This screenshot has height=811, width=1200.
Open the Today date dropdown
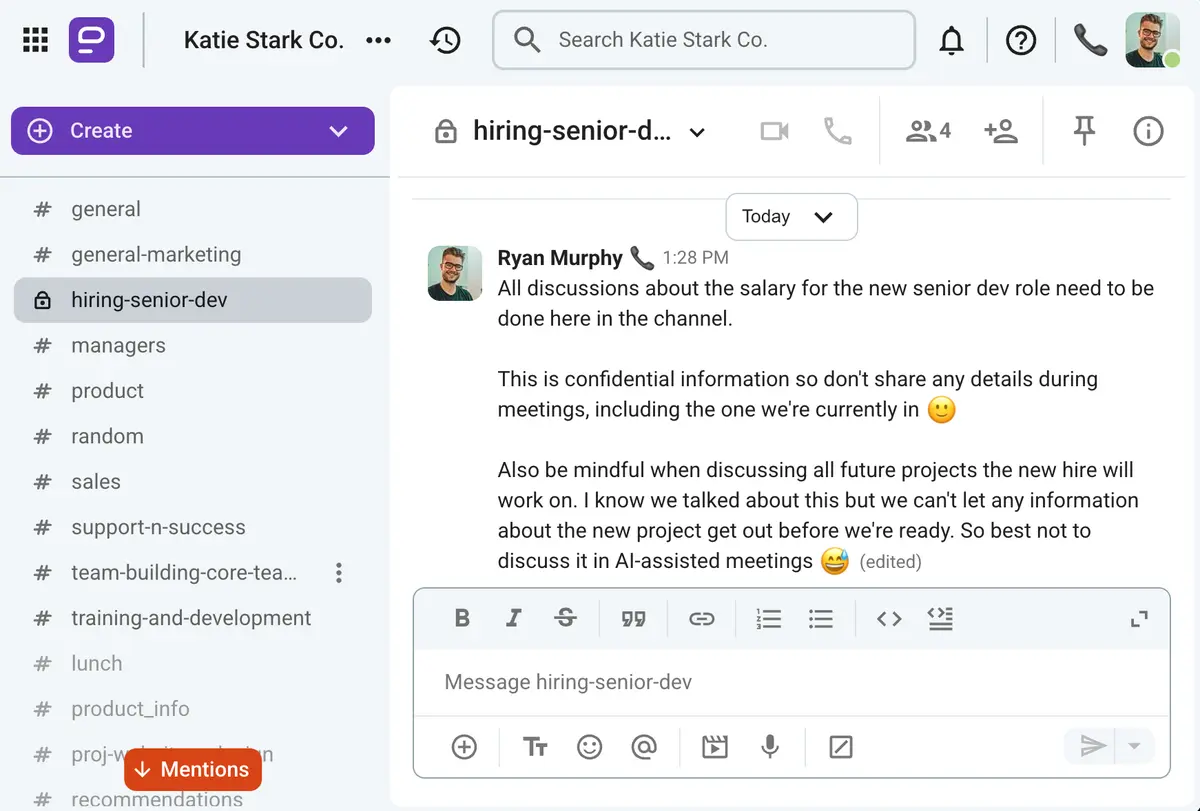(x=791, y=216)
